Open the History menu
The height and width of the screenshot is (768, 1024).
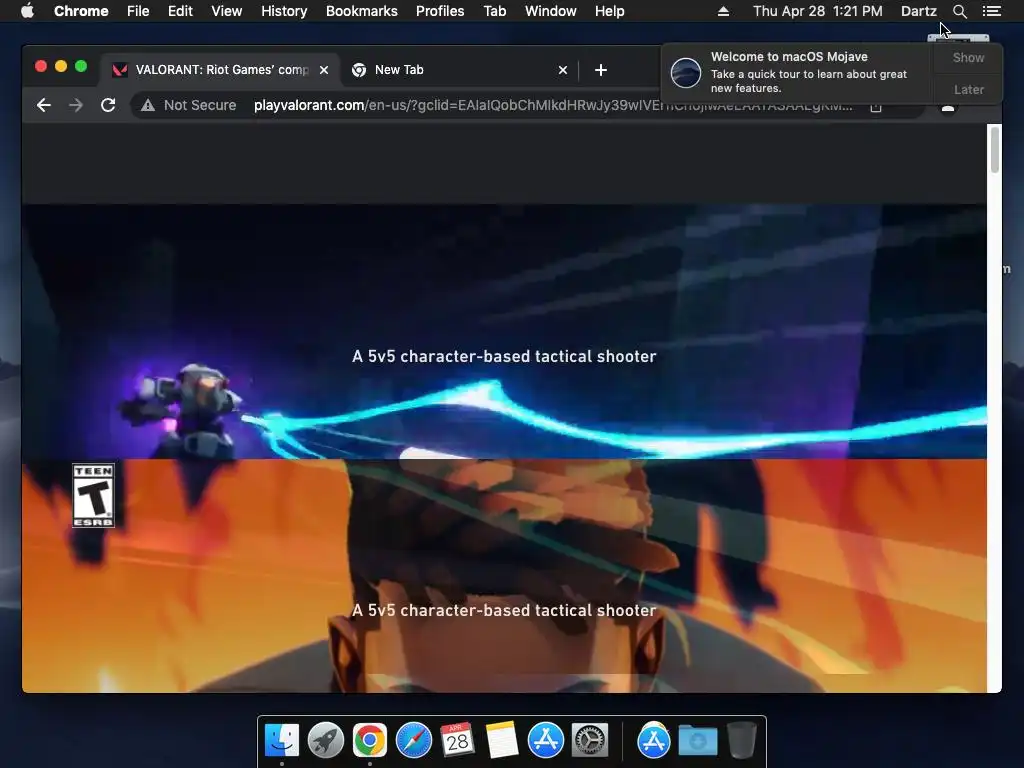pyautogui.click(x=284, y=11)
